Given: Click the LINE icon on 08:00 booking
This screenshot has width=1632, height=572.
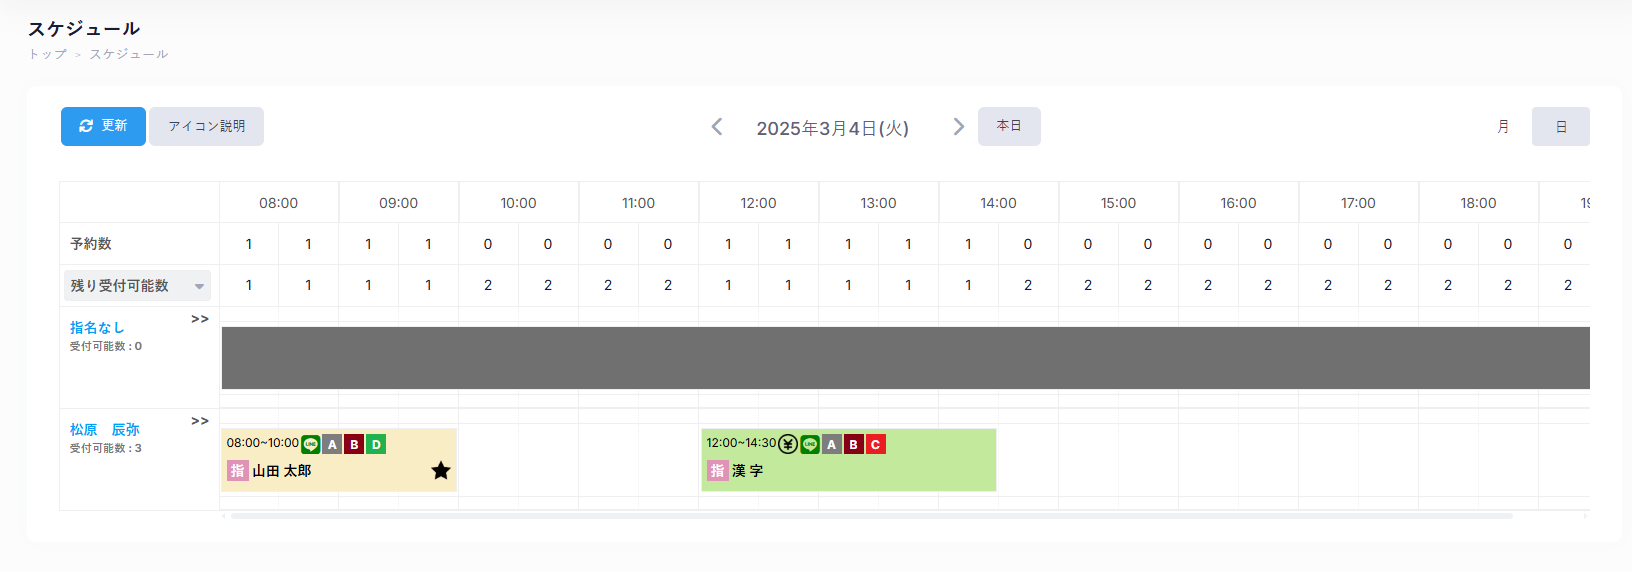Looking at the screenshot, I should [x=311, y=444].
